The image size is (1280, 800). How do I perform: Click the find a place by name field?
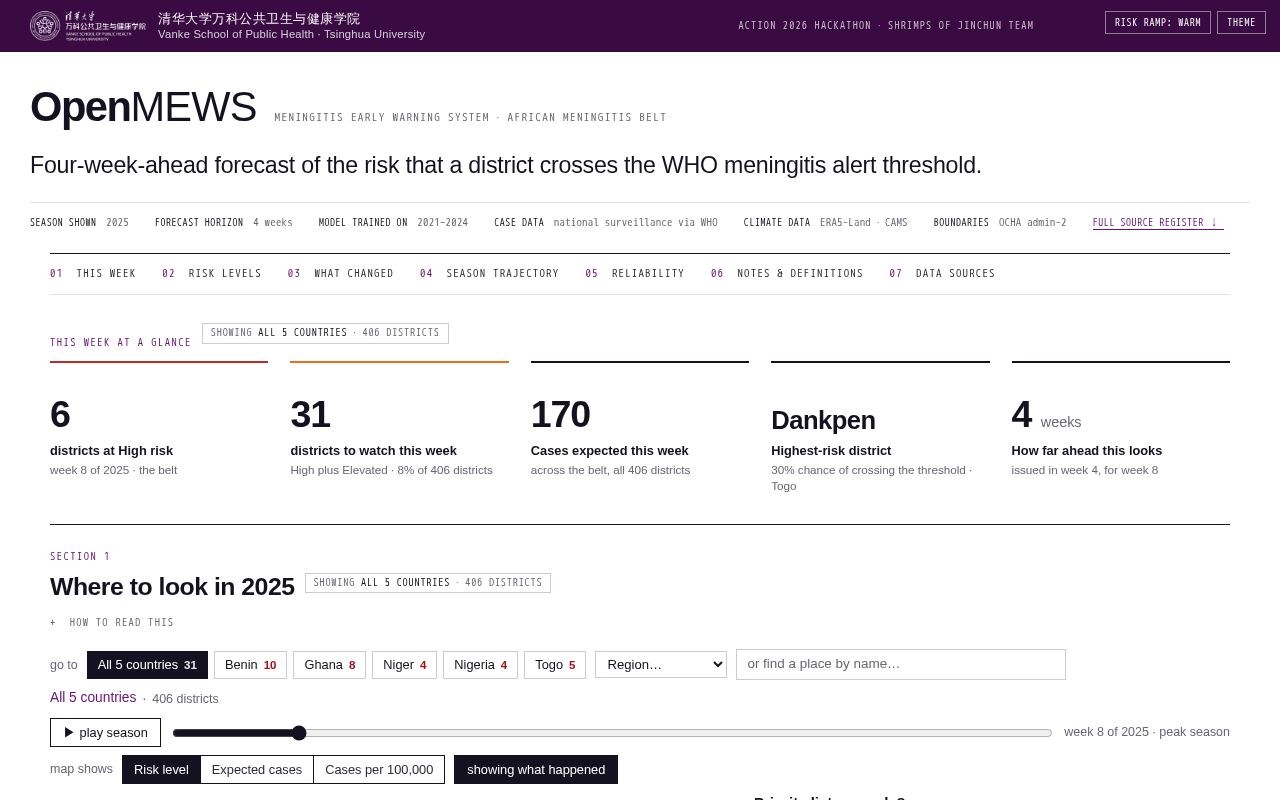(x=901, y=664)
